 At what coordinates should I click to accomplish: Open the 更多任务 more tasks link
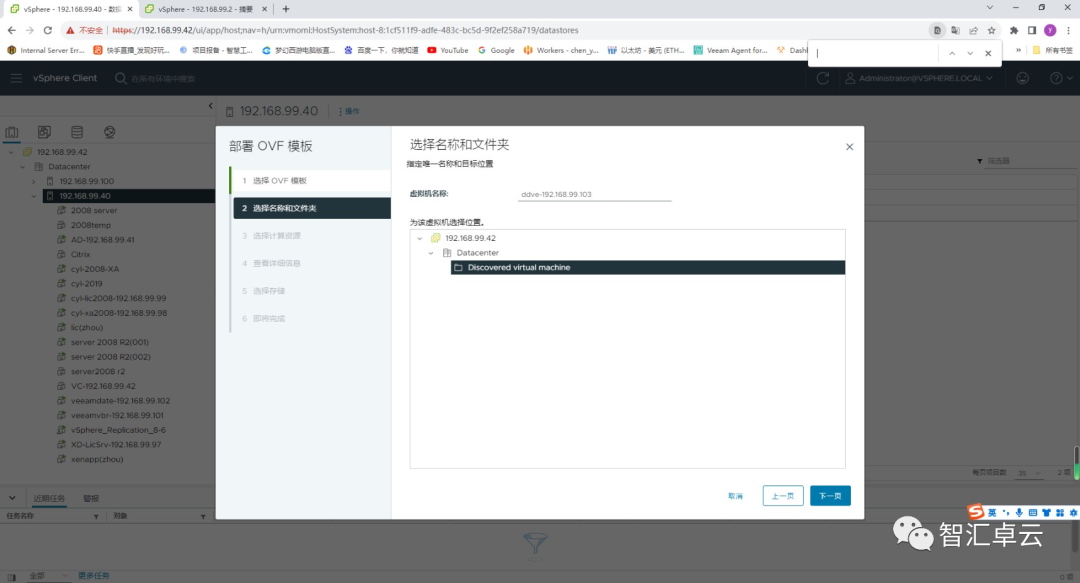(94, 576)
